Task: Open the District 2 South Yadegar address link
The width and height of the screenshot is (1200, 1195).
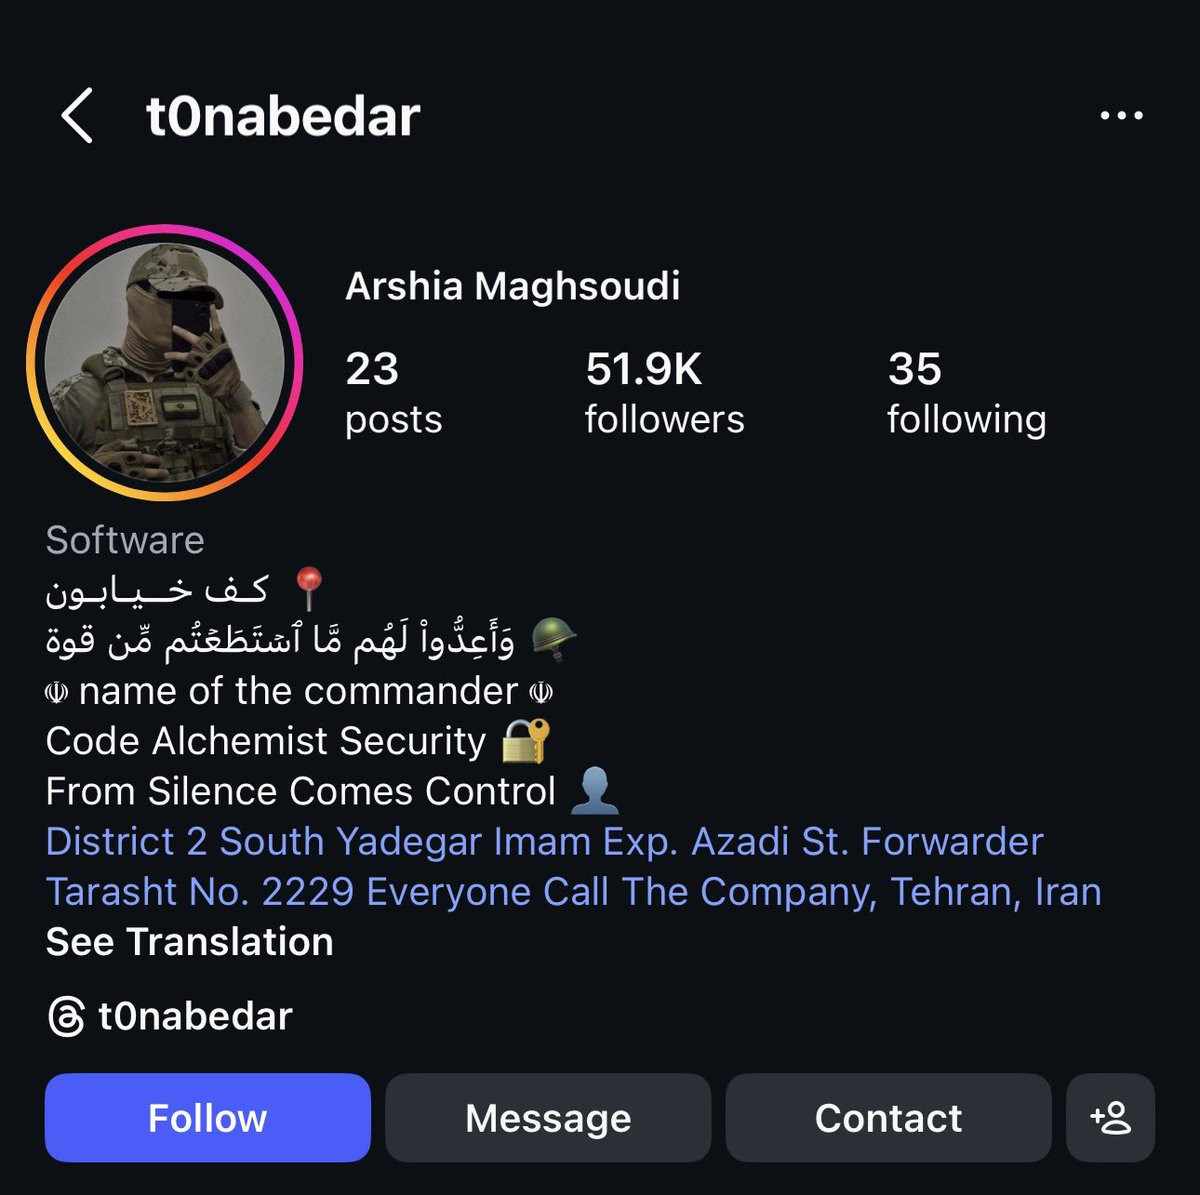Action: 544,842
